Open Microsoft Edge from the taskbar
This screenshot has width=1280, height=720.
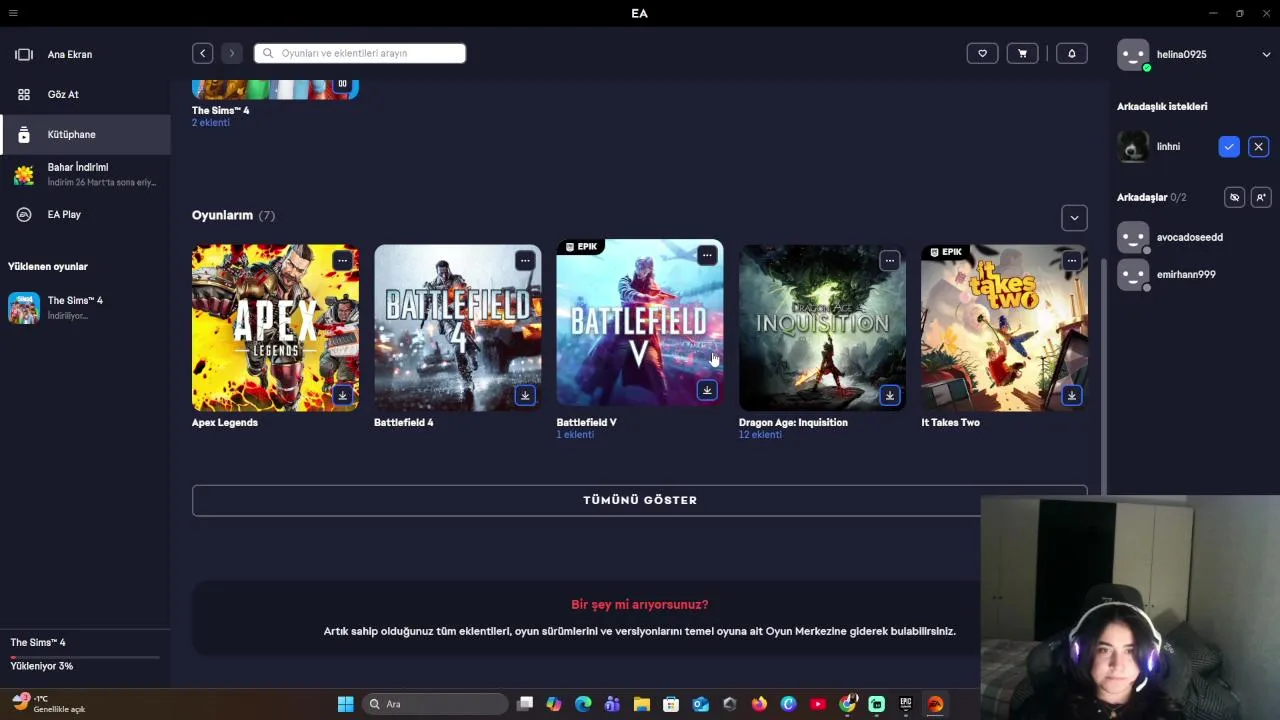pos(583,704)
